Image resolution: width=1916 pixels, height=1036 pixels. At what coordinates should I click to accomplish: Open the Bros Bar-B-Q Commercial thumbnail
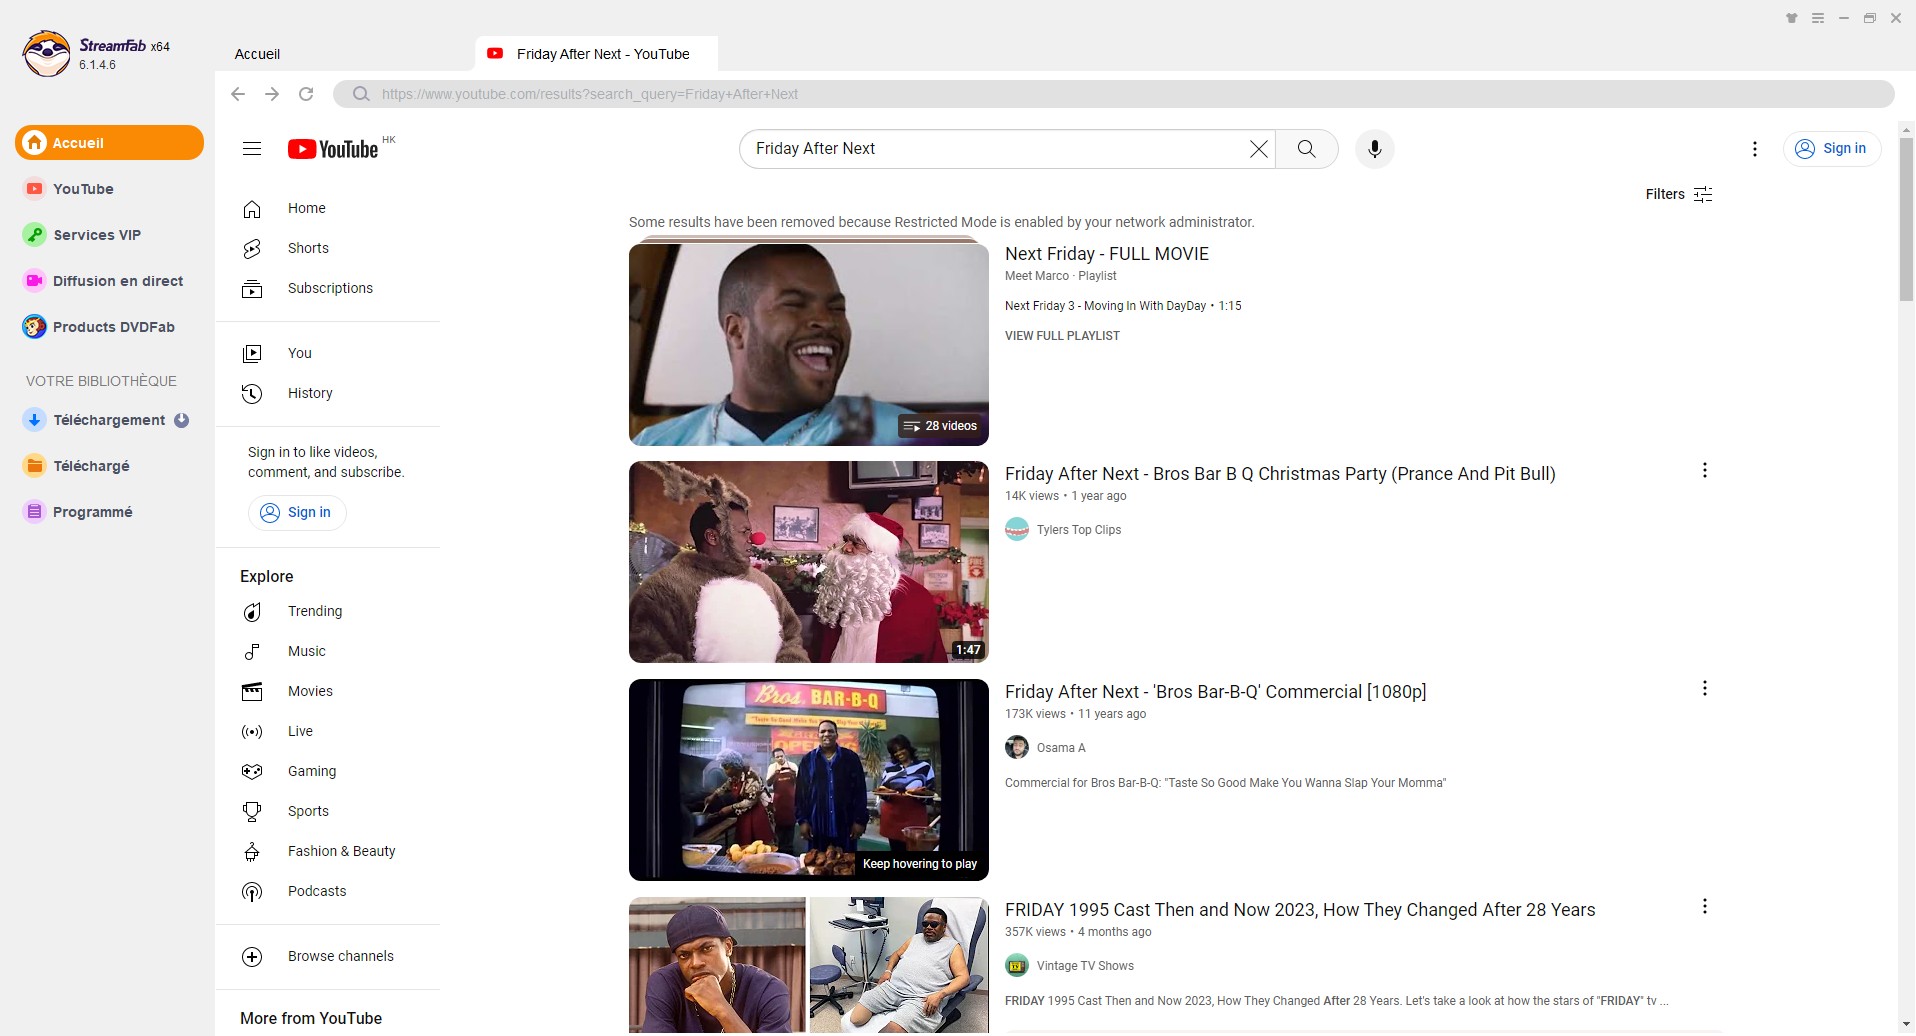809,780
